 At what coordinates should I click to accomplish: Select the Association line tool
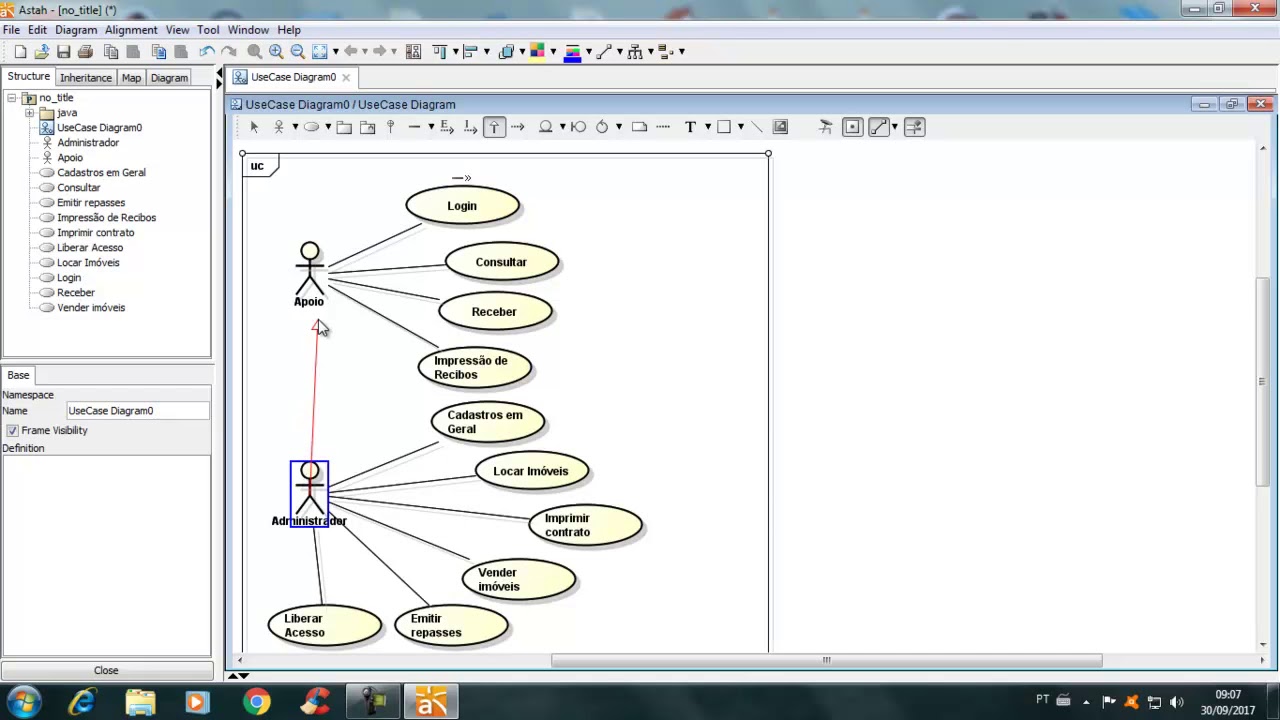(414, 127)
